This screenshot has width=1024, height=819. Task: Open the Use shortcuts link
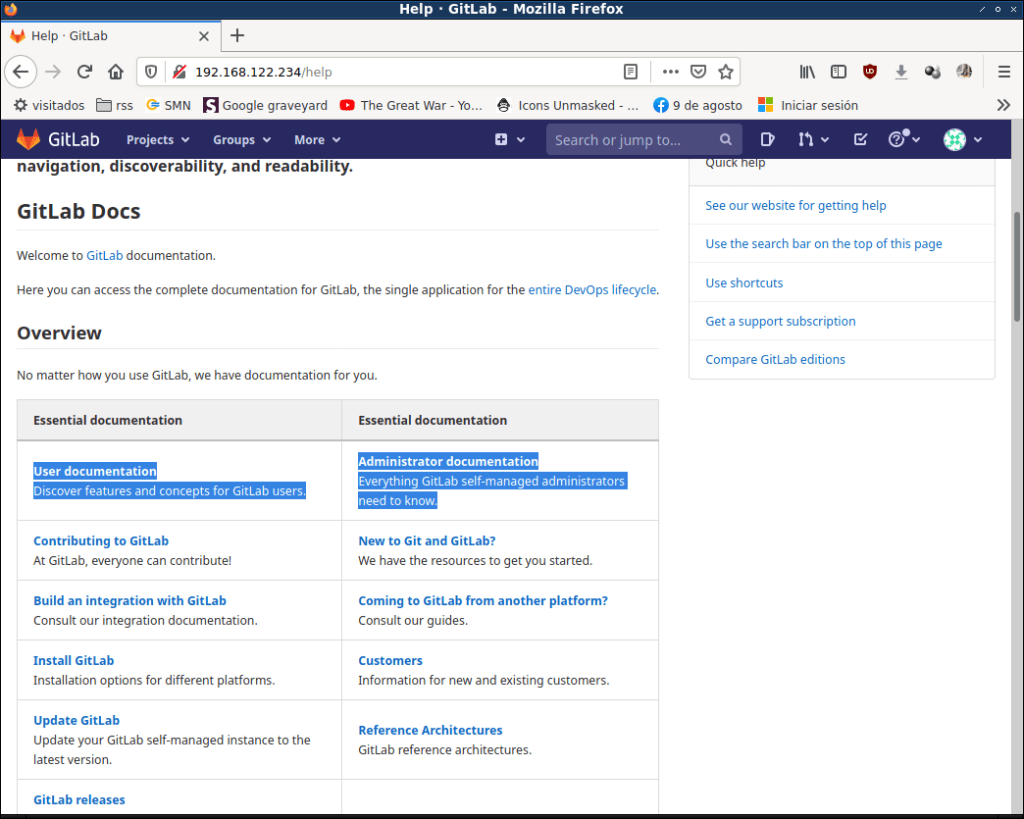click(744, 283)
